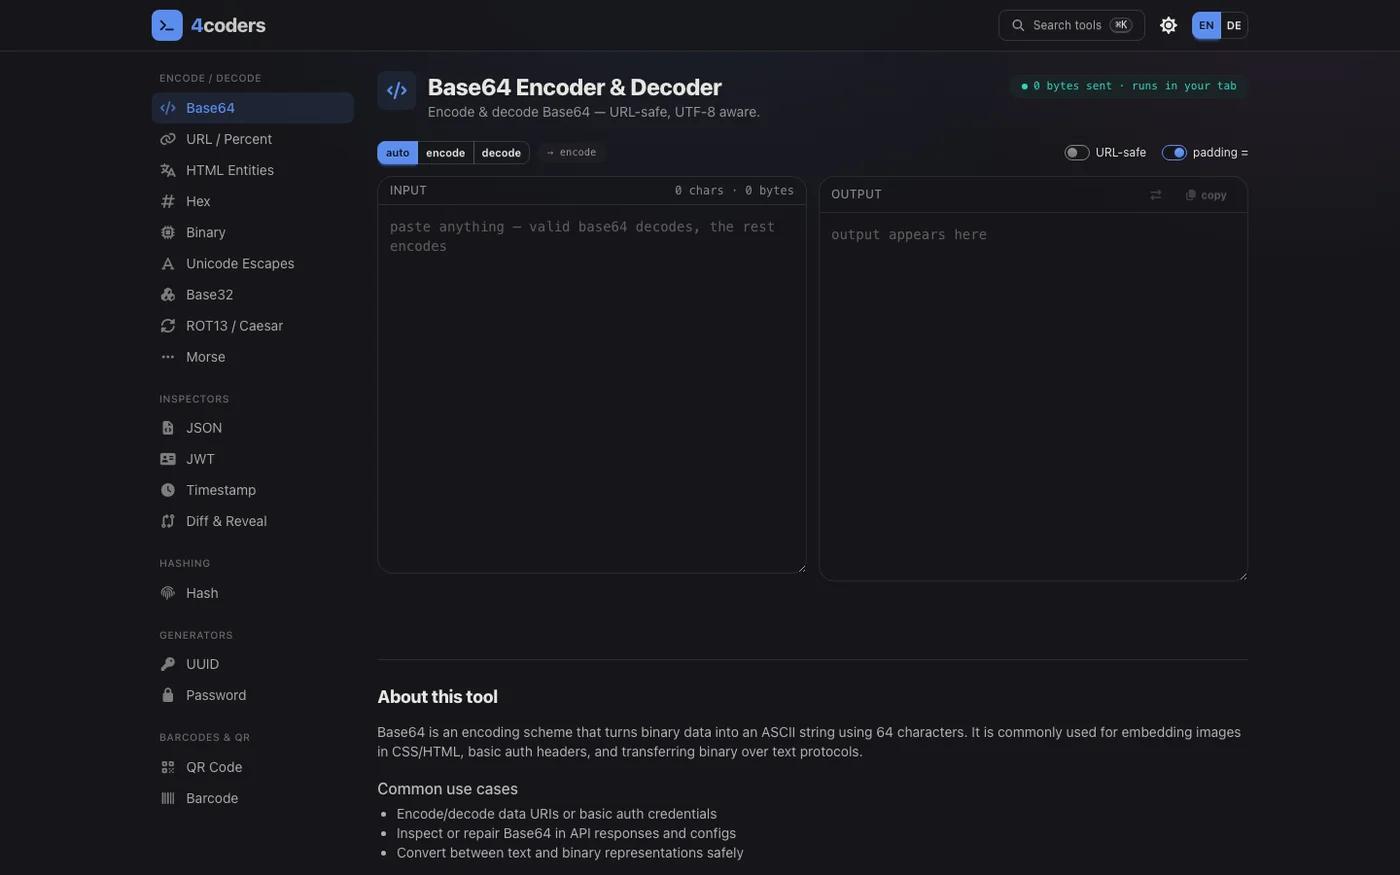The height and width of the screenshot is (875, 1400).
Task: Go to 4coders home via brand name
Action: coord(228,25)
